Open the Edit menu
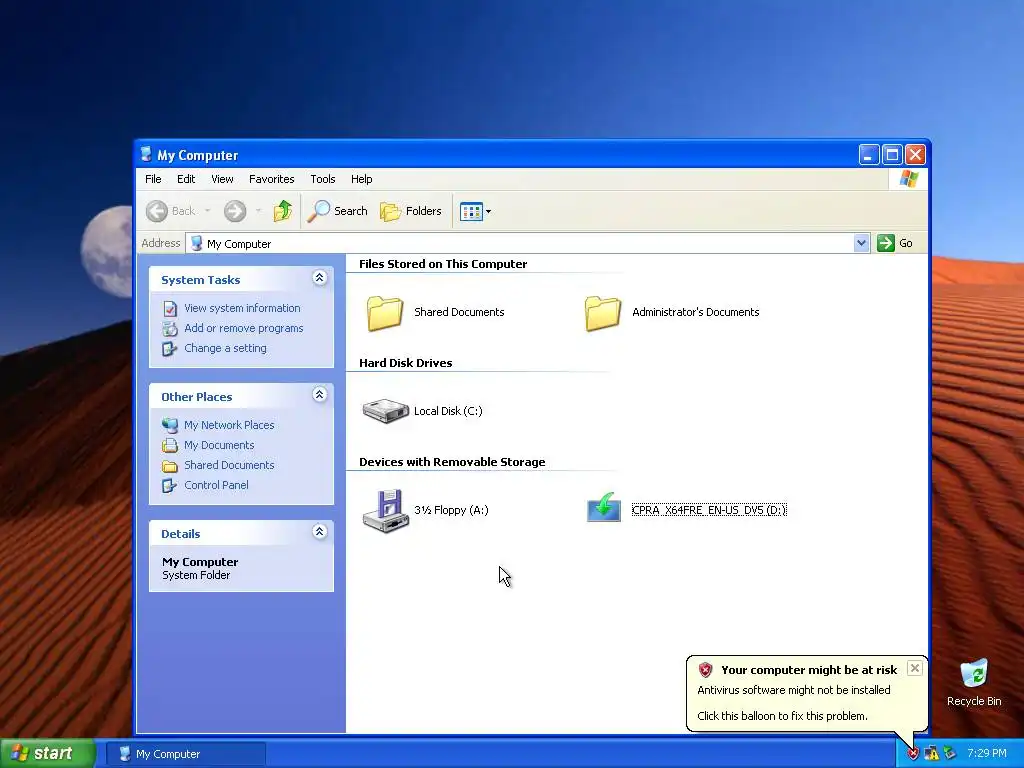Image resolution: width=1024 pixels, height=768 pixels. pos(186,179)
